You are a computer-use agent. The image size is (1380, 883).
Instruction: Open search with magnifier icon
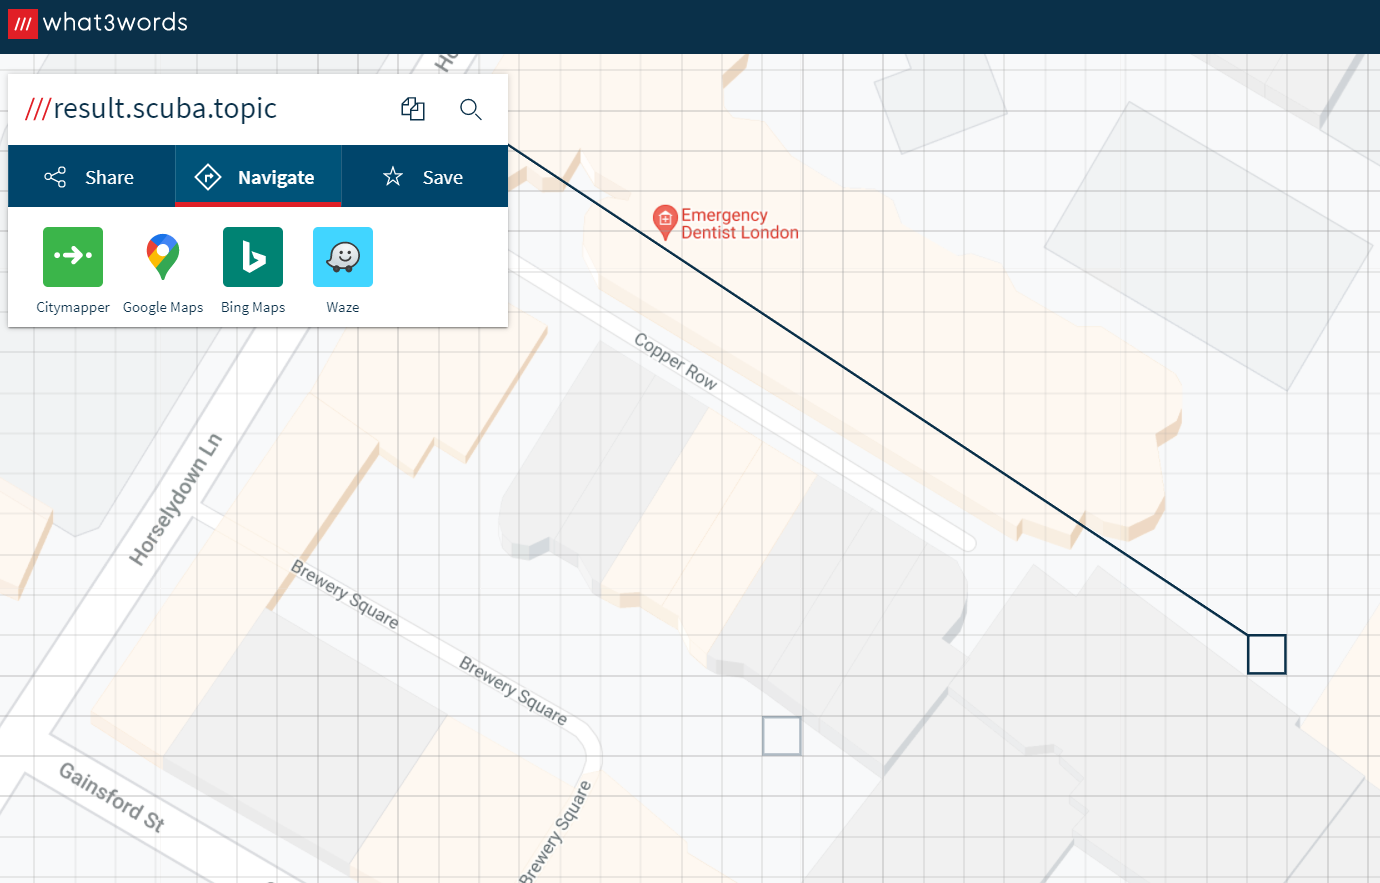click(471, 109)
